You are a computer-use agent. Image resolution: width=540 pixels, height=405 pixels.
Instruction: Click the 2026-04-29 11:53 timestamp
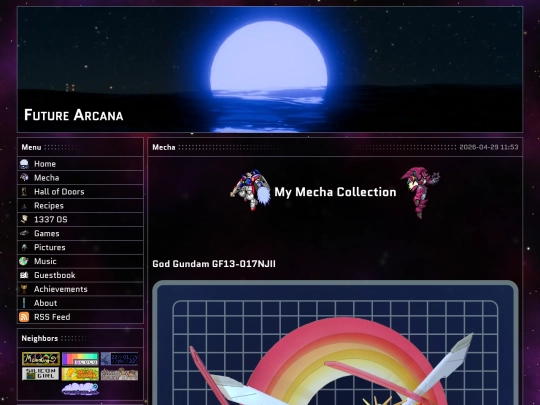489,147
